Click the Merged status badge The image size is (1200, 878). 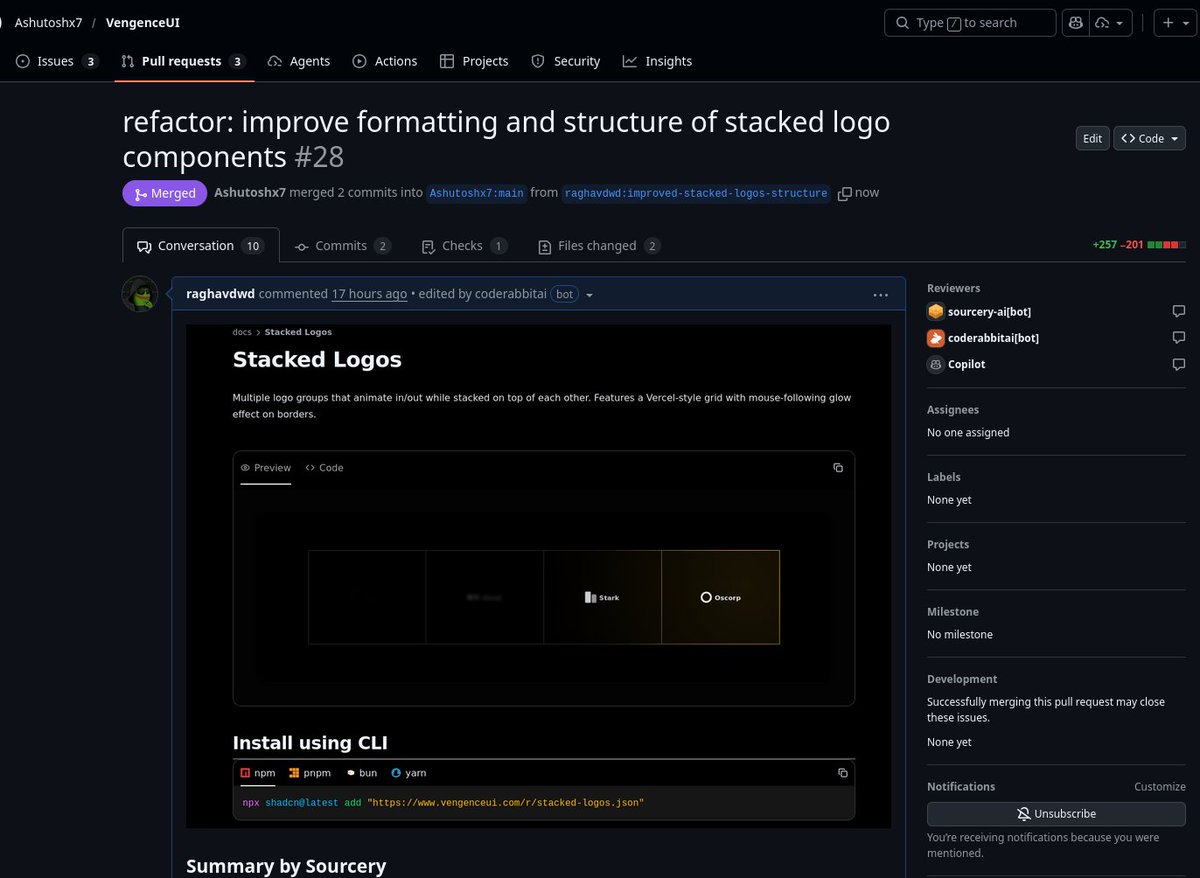point(164,193)
